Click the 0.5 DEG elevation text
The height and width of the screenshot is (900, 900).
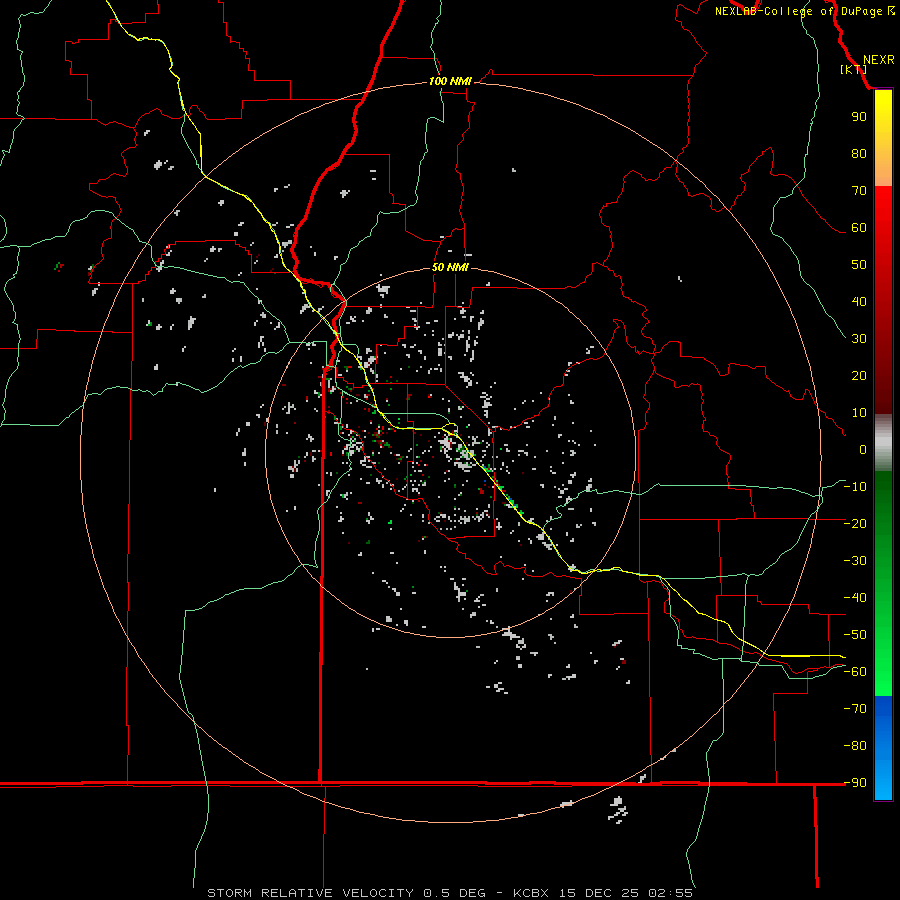[x=454, y=893]
